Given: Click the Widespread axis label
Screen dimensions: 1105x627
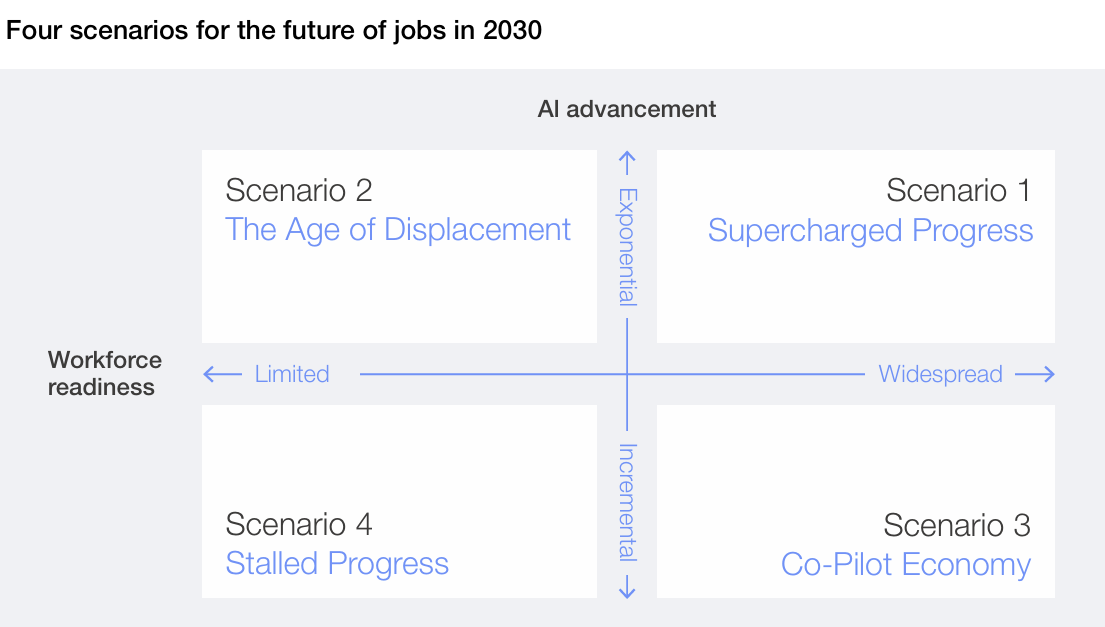Looking at the screenshot, I should [940, 375].
